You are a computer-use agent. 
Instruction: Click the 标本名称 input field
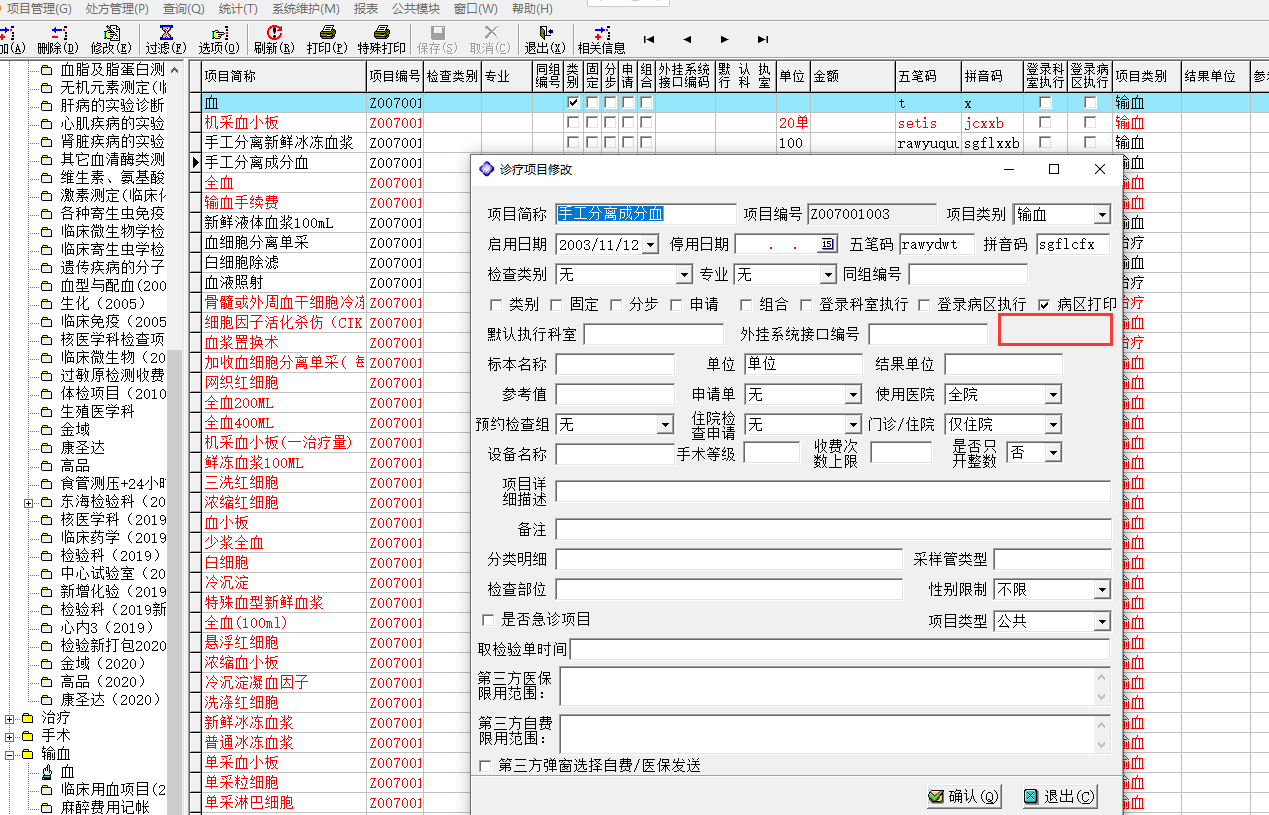pyautogui.click(x=615, y=364)
